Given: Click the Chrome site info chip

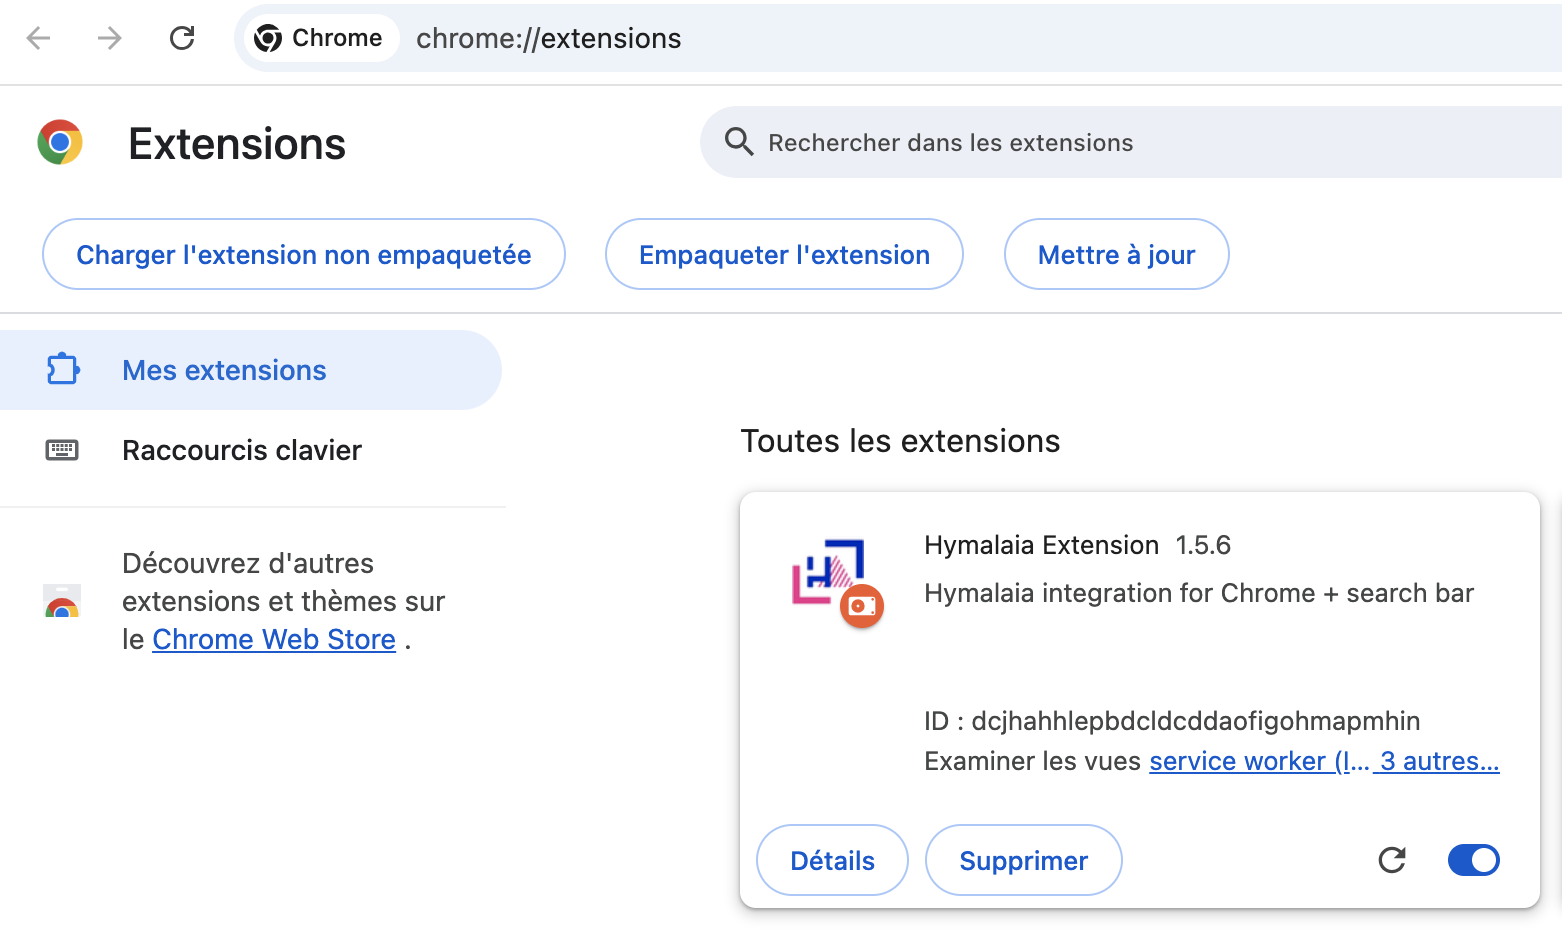Looking at the screenshot, I should tap(320, 38).
